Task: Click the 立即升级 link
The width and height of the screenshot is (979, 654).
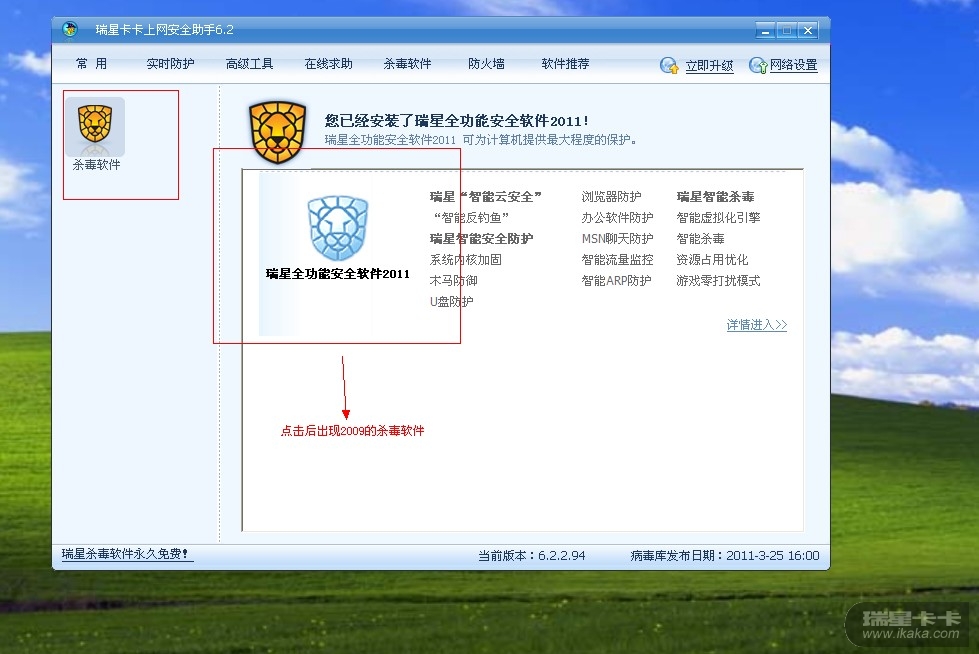Action: (x=709, y=66)
